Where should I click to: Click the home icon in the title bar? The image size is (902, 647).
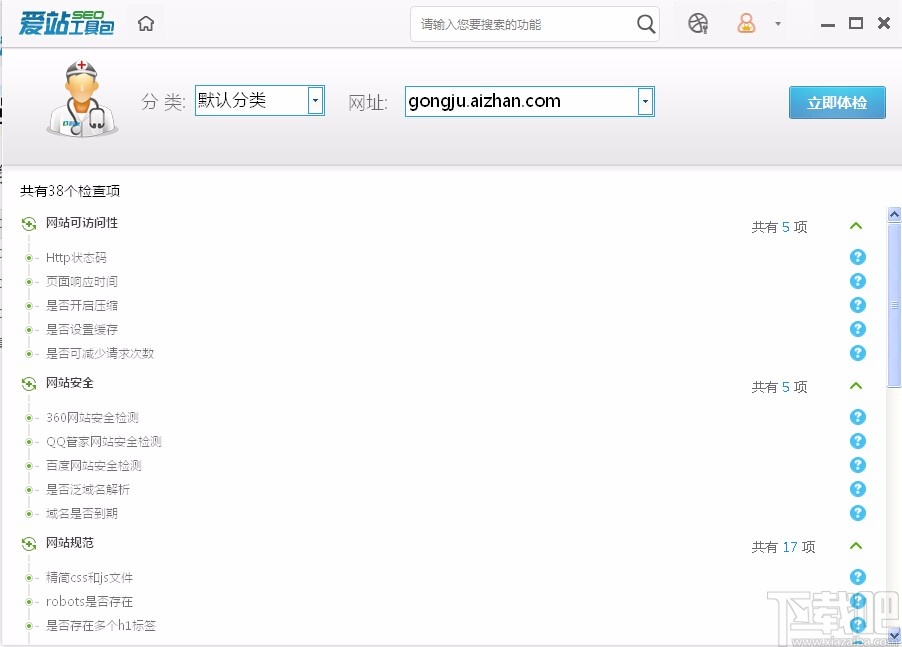click(x=144, y=22)
